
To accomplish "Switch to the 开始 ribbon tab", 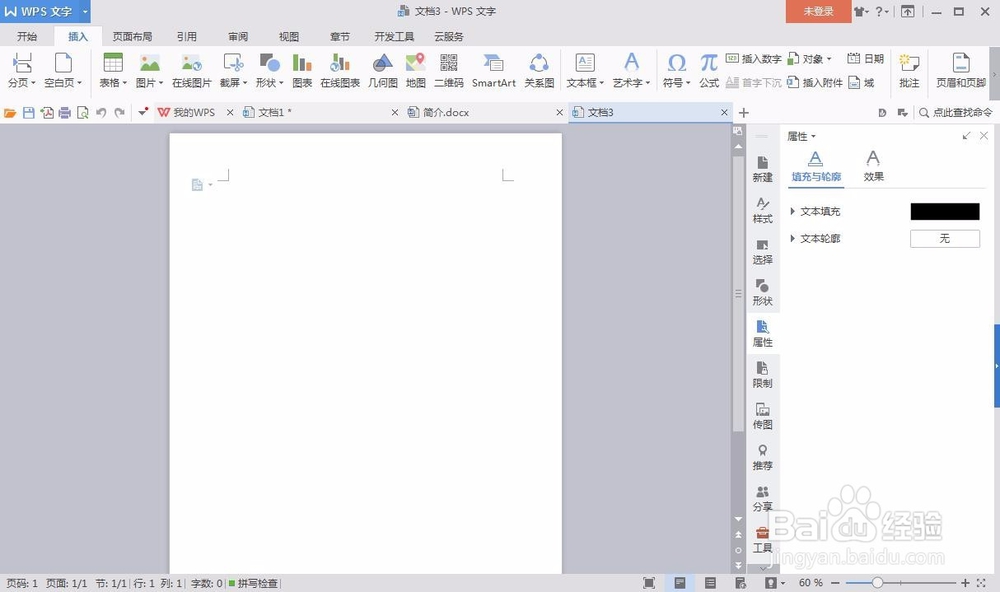I will [x=27, y=36].
